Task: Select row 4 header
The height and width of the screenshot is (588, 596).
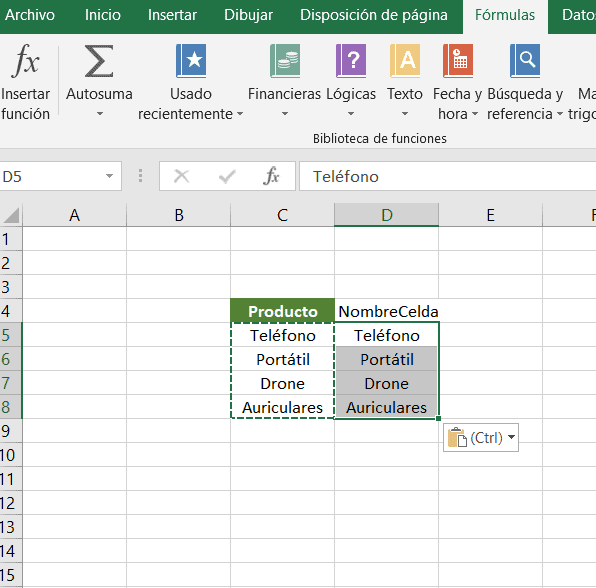Action: pos(11,311)
